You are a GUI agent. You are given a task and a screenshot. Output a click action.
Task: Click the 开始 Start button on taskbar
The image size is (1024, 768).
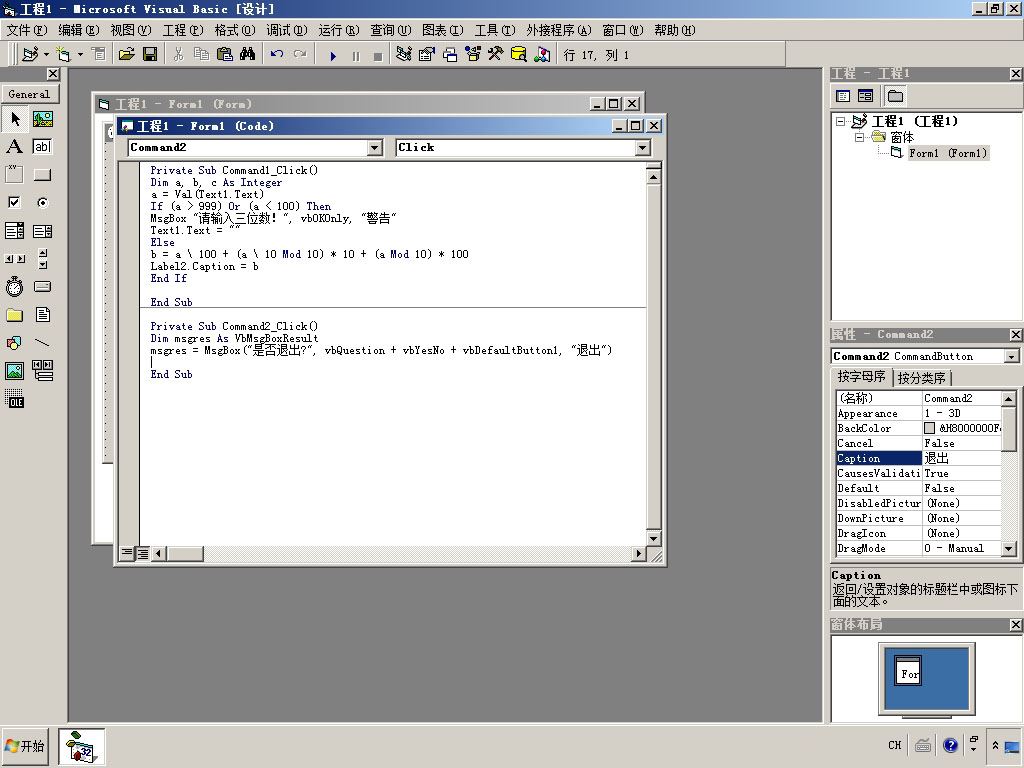25,746
